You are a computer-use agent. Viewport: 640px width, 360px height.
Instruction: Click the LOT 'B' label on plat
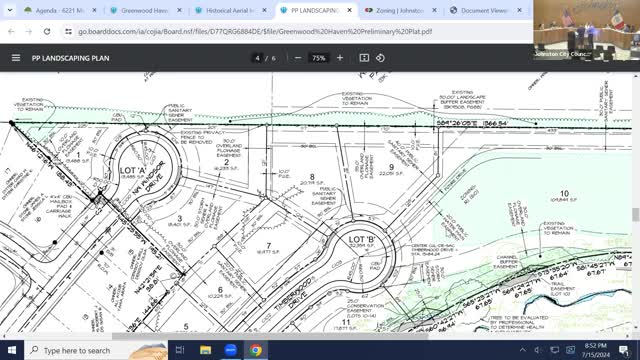(x=362, y=240)
